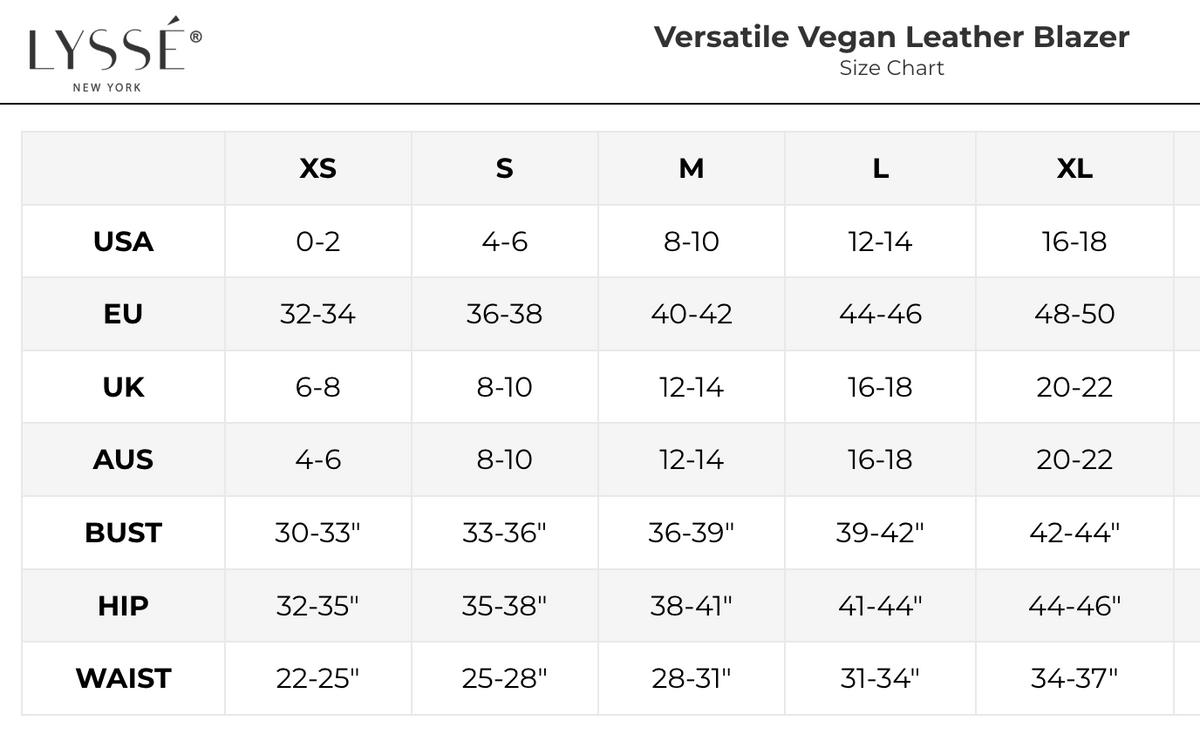Image resolution: width=1200 pixels, height=748 pixels.
Task: Click the WAIST row label
Action: pyautogui.click(x=123, y=679)
